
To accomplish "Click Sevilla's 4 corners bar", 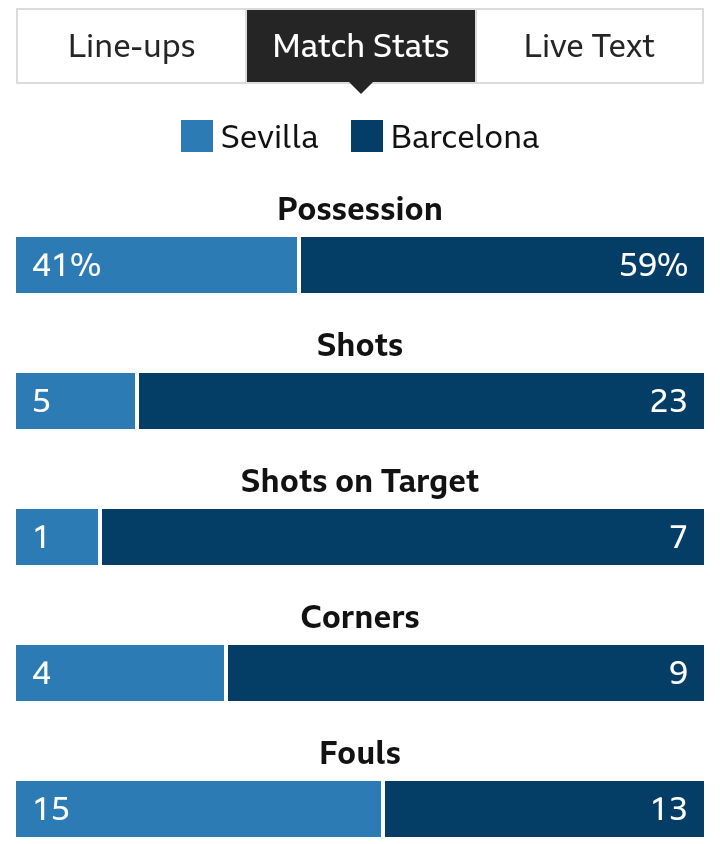I will [x=120, y=673].
